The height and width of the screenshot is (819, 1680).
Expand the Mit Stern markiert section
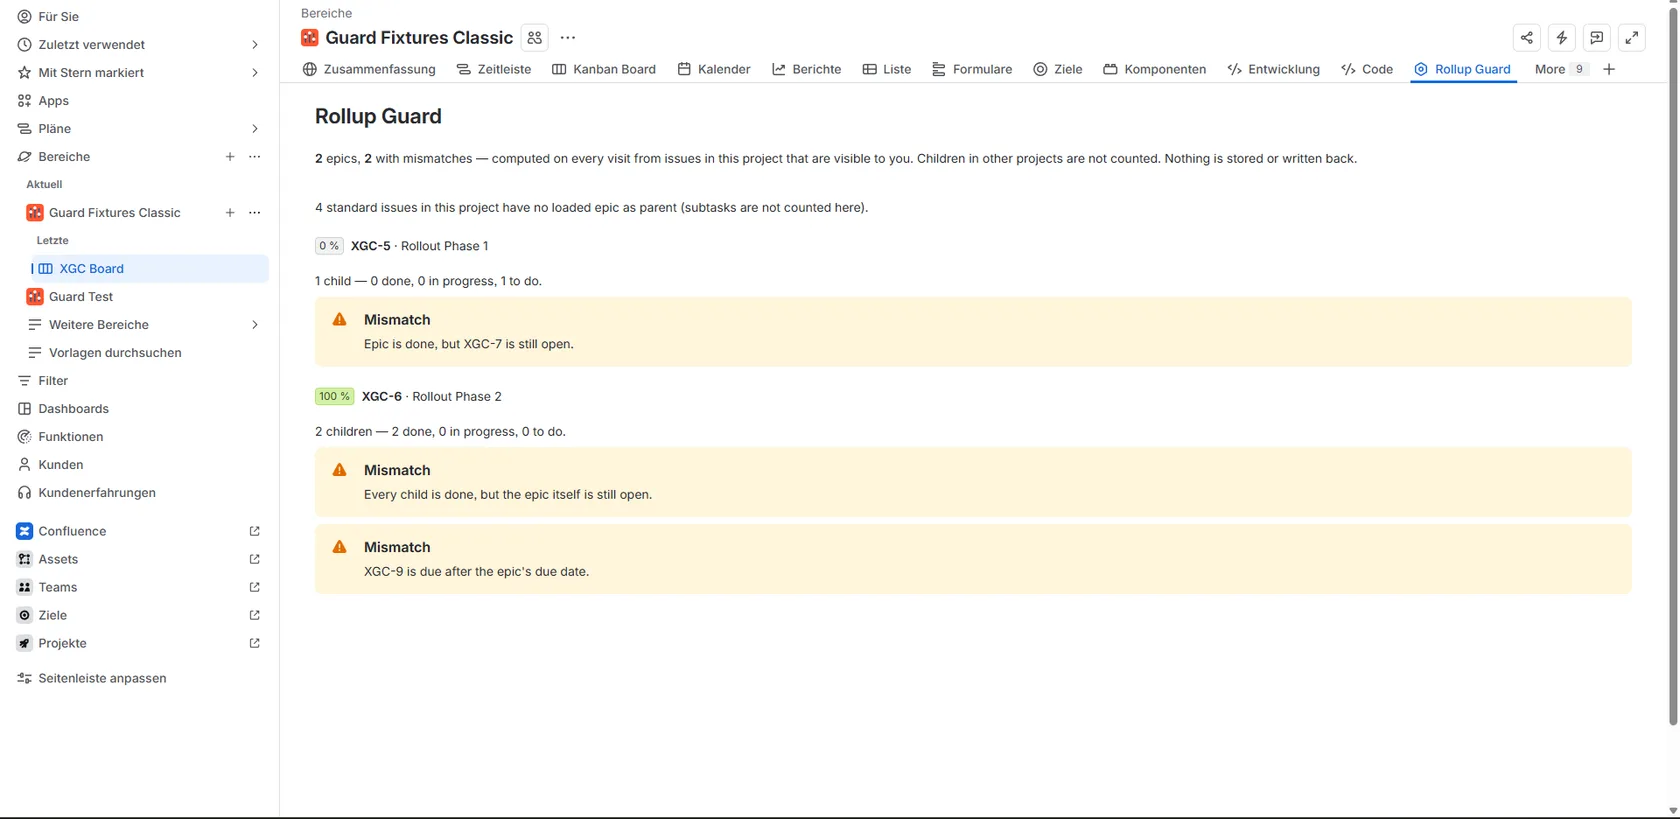point(255,73)
